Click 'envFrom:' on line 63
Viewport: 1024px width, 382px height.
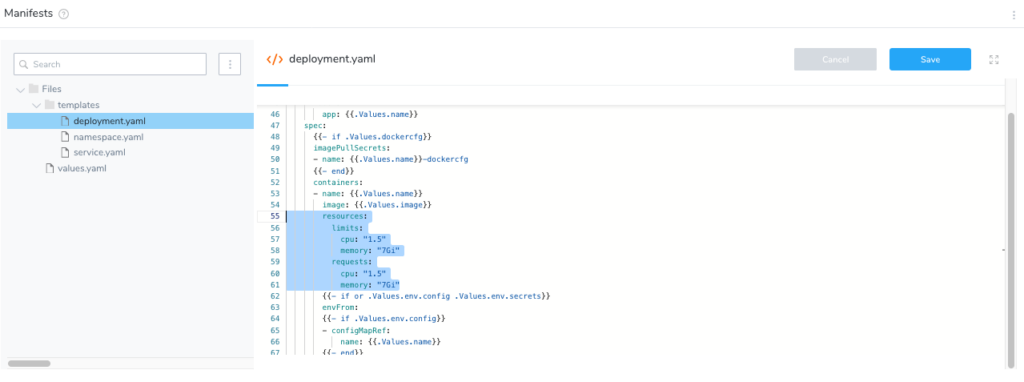click(340, 308)
